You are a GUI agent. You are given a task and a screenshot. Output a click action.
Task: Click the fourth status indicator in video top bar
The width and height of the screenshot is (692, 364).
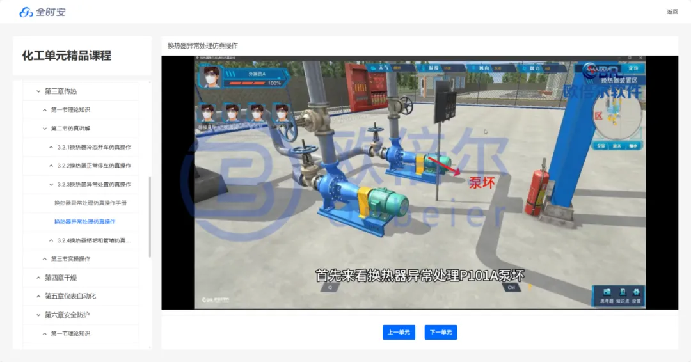pos(541,68)
